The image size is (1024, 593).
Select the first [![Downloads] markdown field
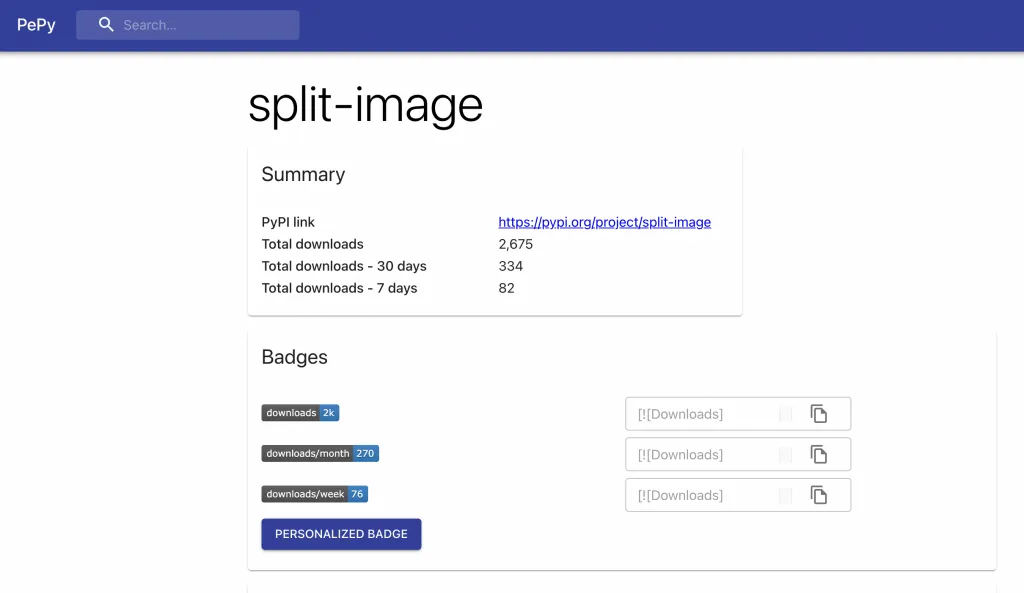point(738,413)
